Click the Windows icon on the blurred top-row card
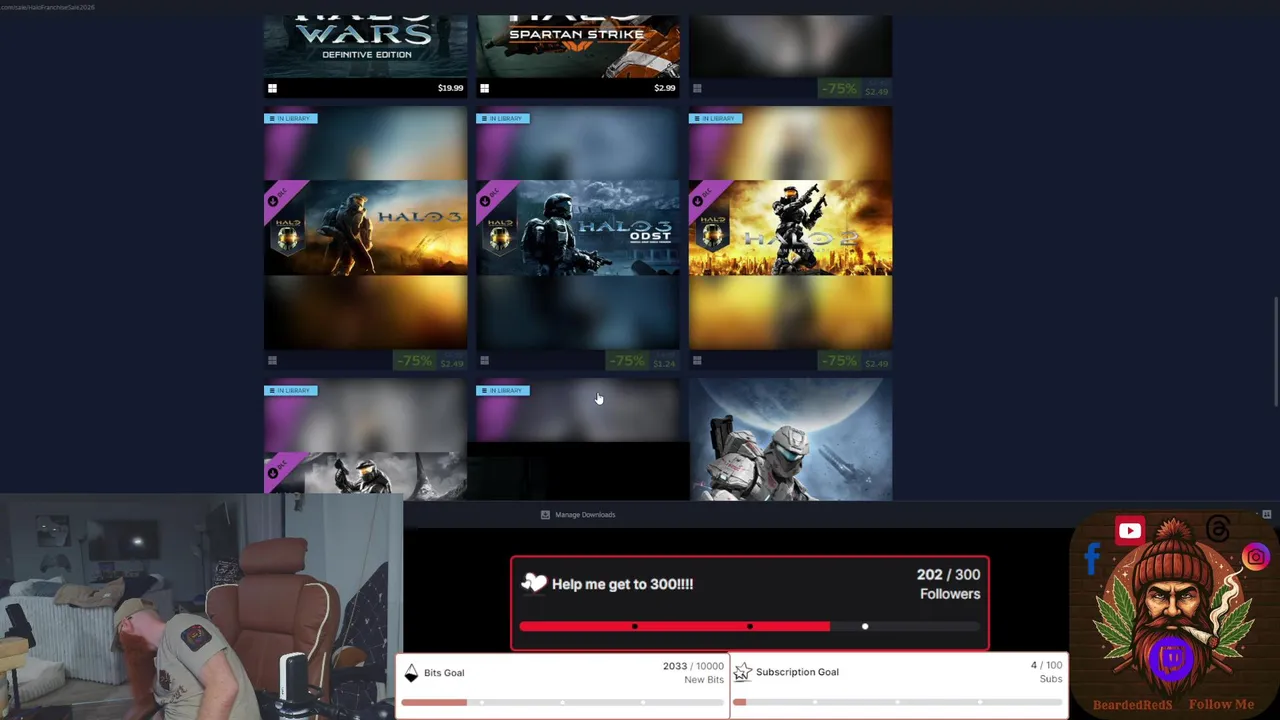The image size is (1280, 720). click(697, 88)
